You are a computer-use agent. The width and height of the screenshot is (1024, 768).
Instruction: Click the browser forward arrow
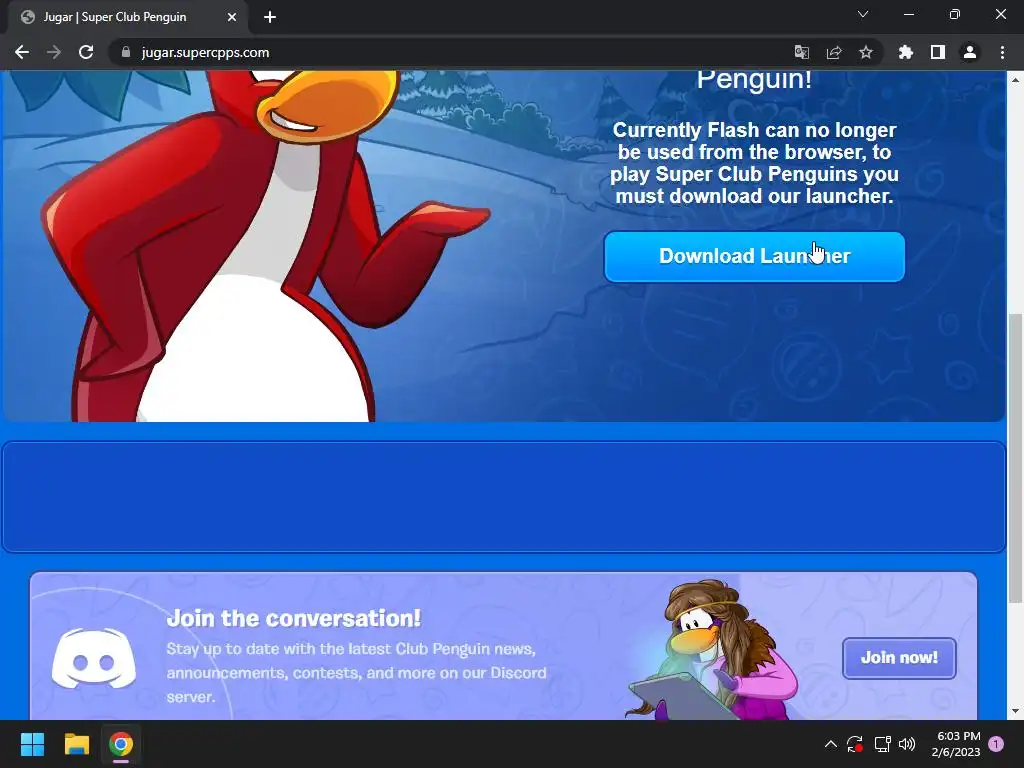pyautogui.click(x=54, y=52)
